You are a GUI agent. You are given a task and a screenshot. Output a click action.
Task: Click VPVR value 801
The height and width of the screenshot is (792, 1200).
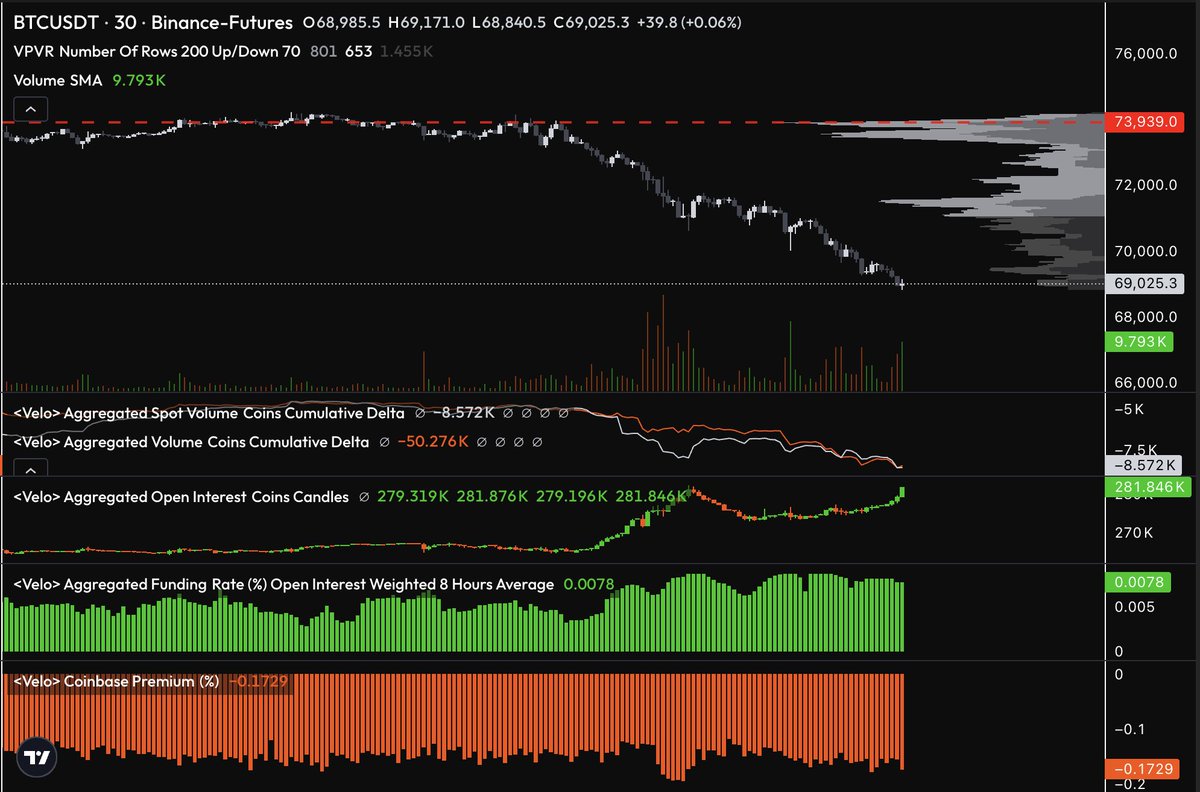(323, 51)
